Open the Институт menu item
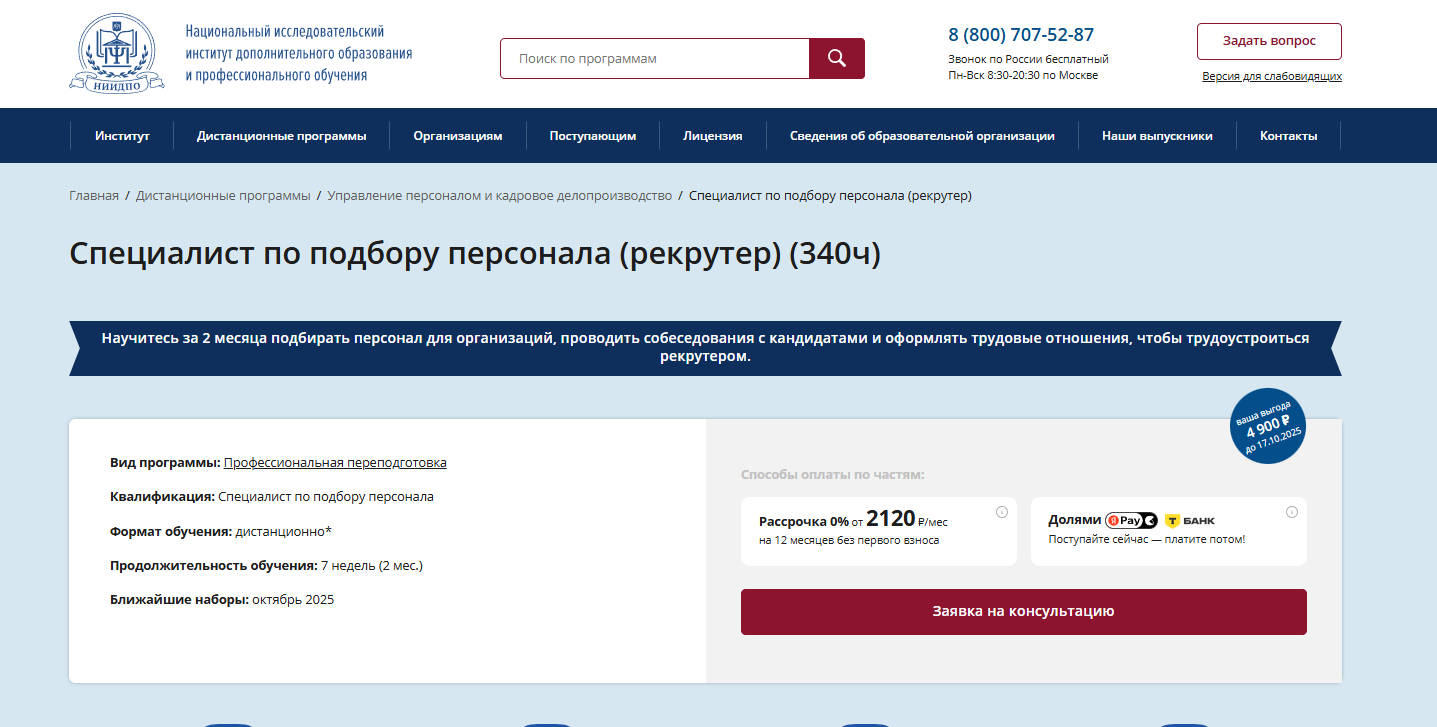The width and height of the screenshot is (1437, 727). [x=122, y=136]
